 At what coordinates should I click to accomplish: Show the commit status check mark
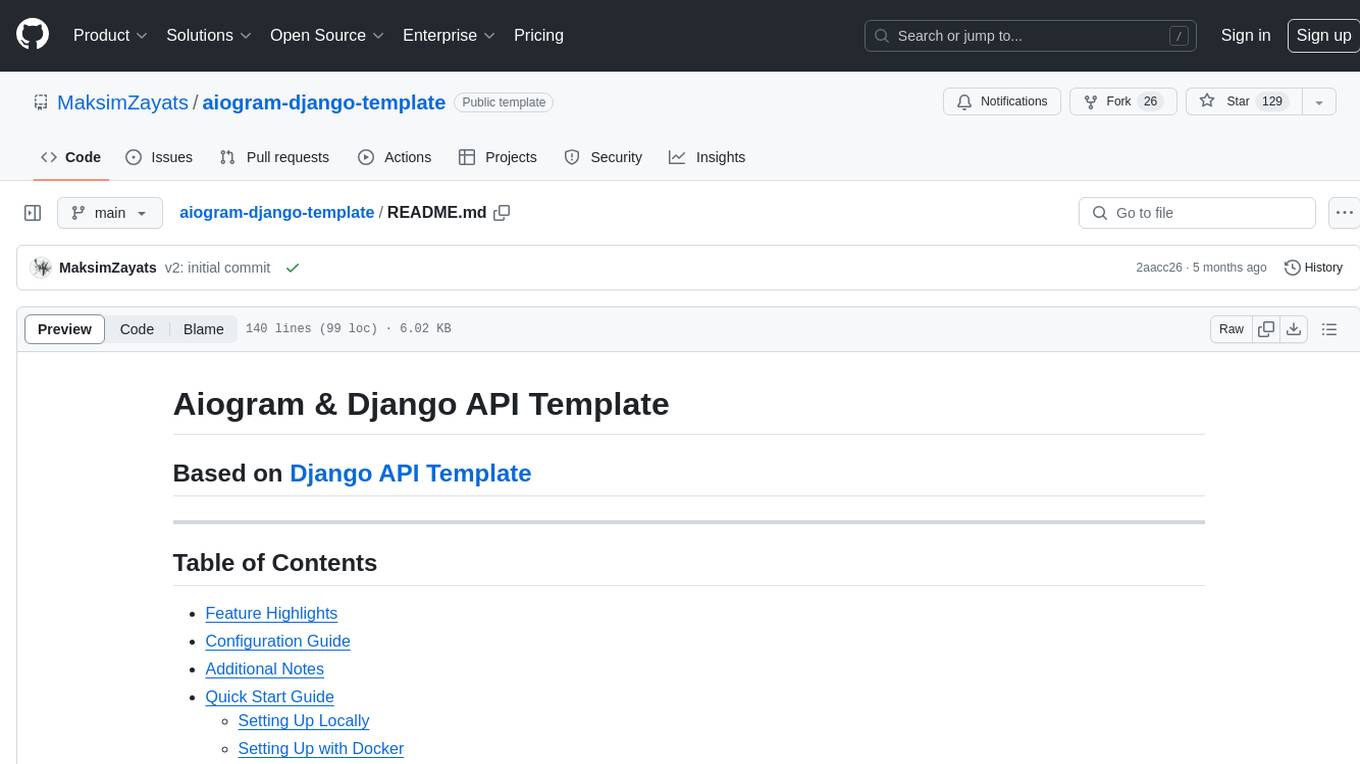tap(292, 268)
